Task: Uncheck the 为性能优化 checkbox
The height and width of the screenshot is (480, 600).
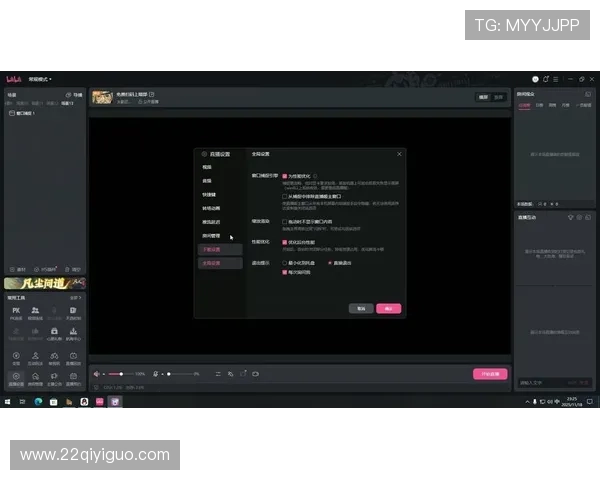Action: pos(285,175)
